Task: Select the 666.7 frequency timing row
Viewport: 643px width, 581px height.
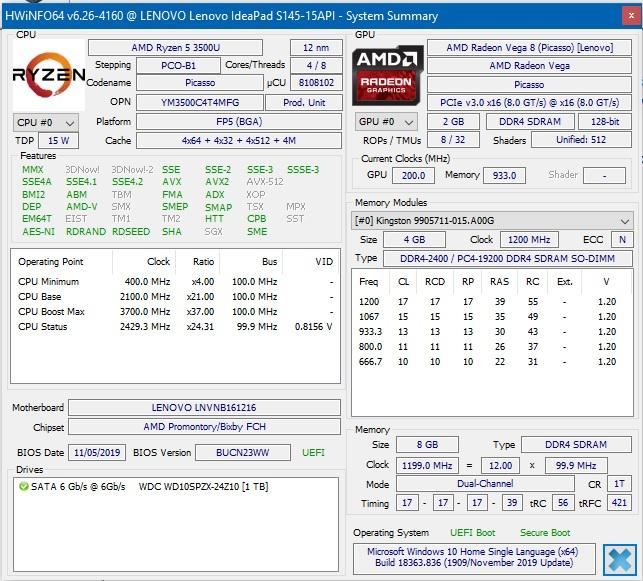Action: pos(492,362)
